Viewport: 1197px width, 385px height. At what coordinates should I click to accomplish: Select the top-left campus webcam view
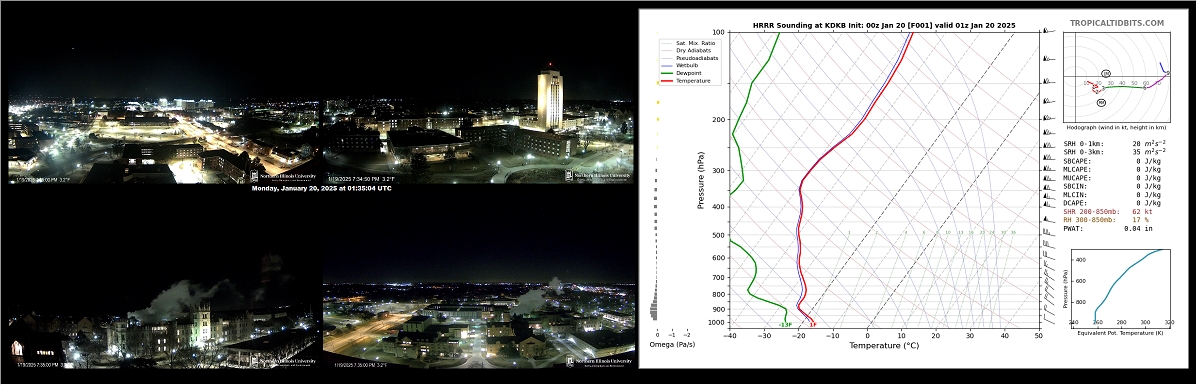tap(163, 141)
